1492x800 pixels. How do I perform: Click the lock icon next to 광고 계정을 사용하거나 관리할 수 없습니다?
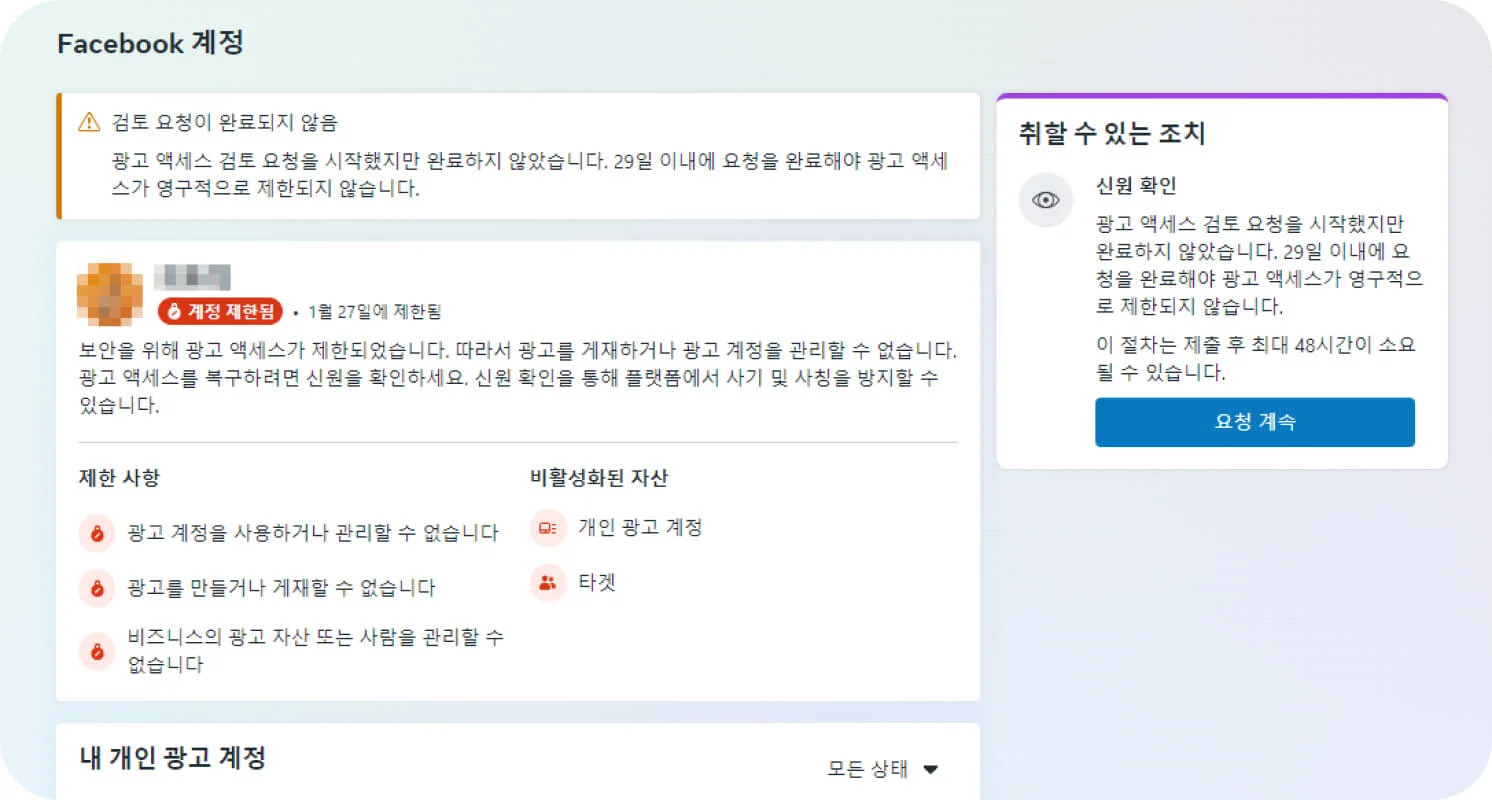point(97,534)
